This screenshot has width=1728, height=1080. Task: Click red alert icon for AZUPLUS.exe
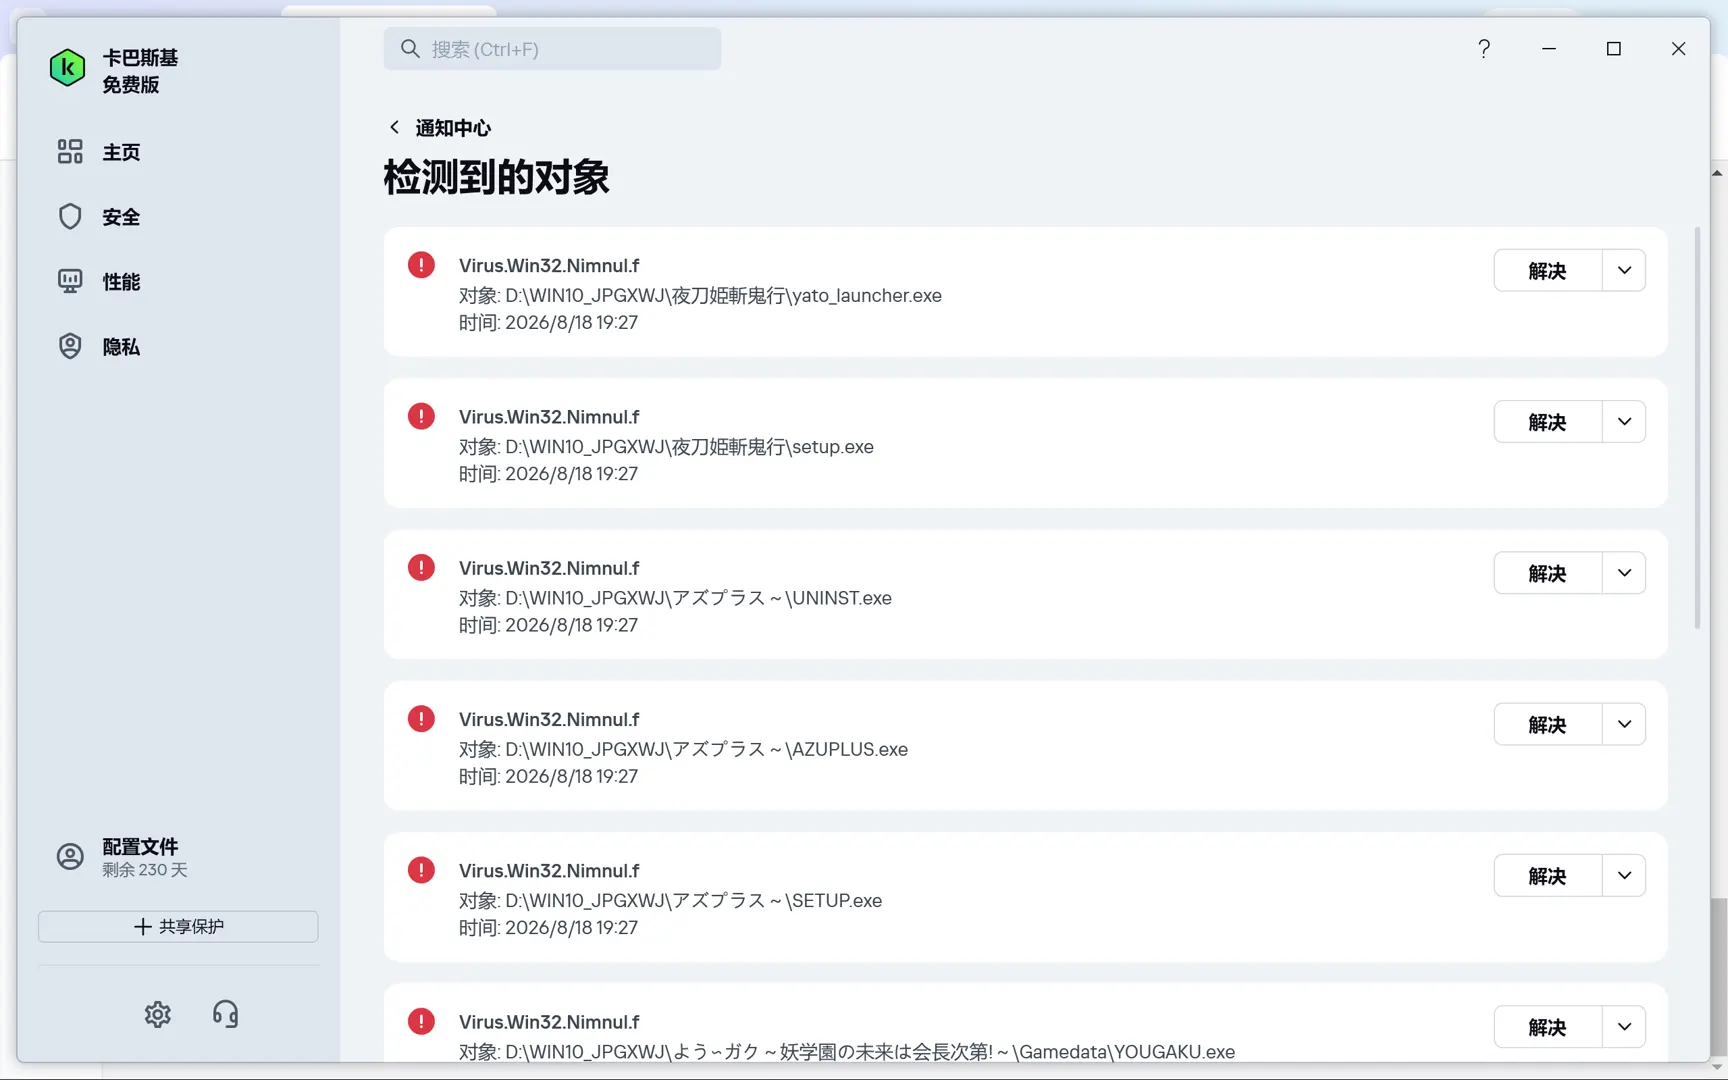(x=421, y=719)
